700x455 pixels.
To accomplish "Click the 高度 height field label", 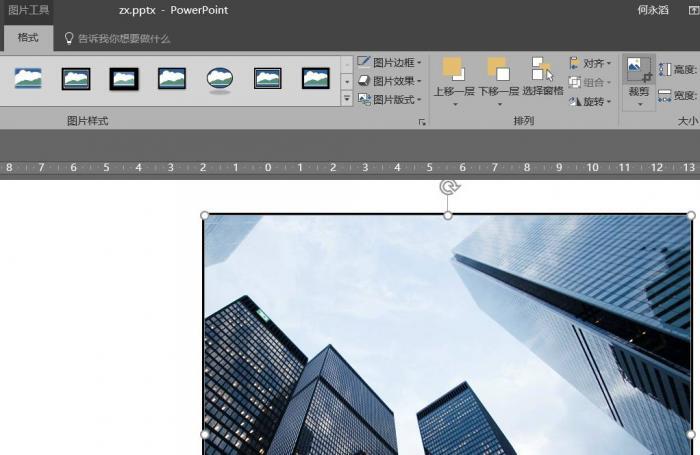I will (x=684, y=69).
